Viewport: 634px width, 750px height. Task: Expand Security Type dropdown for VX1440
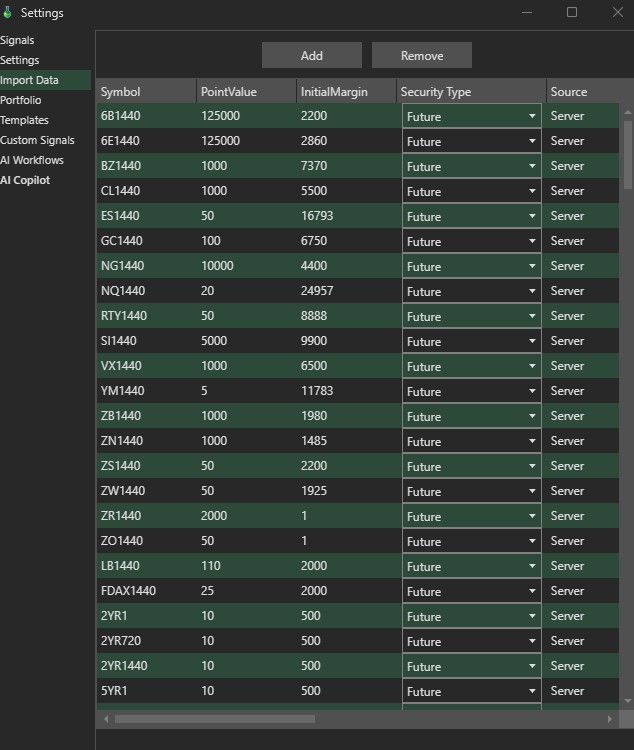pos(471,366)
